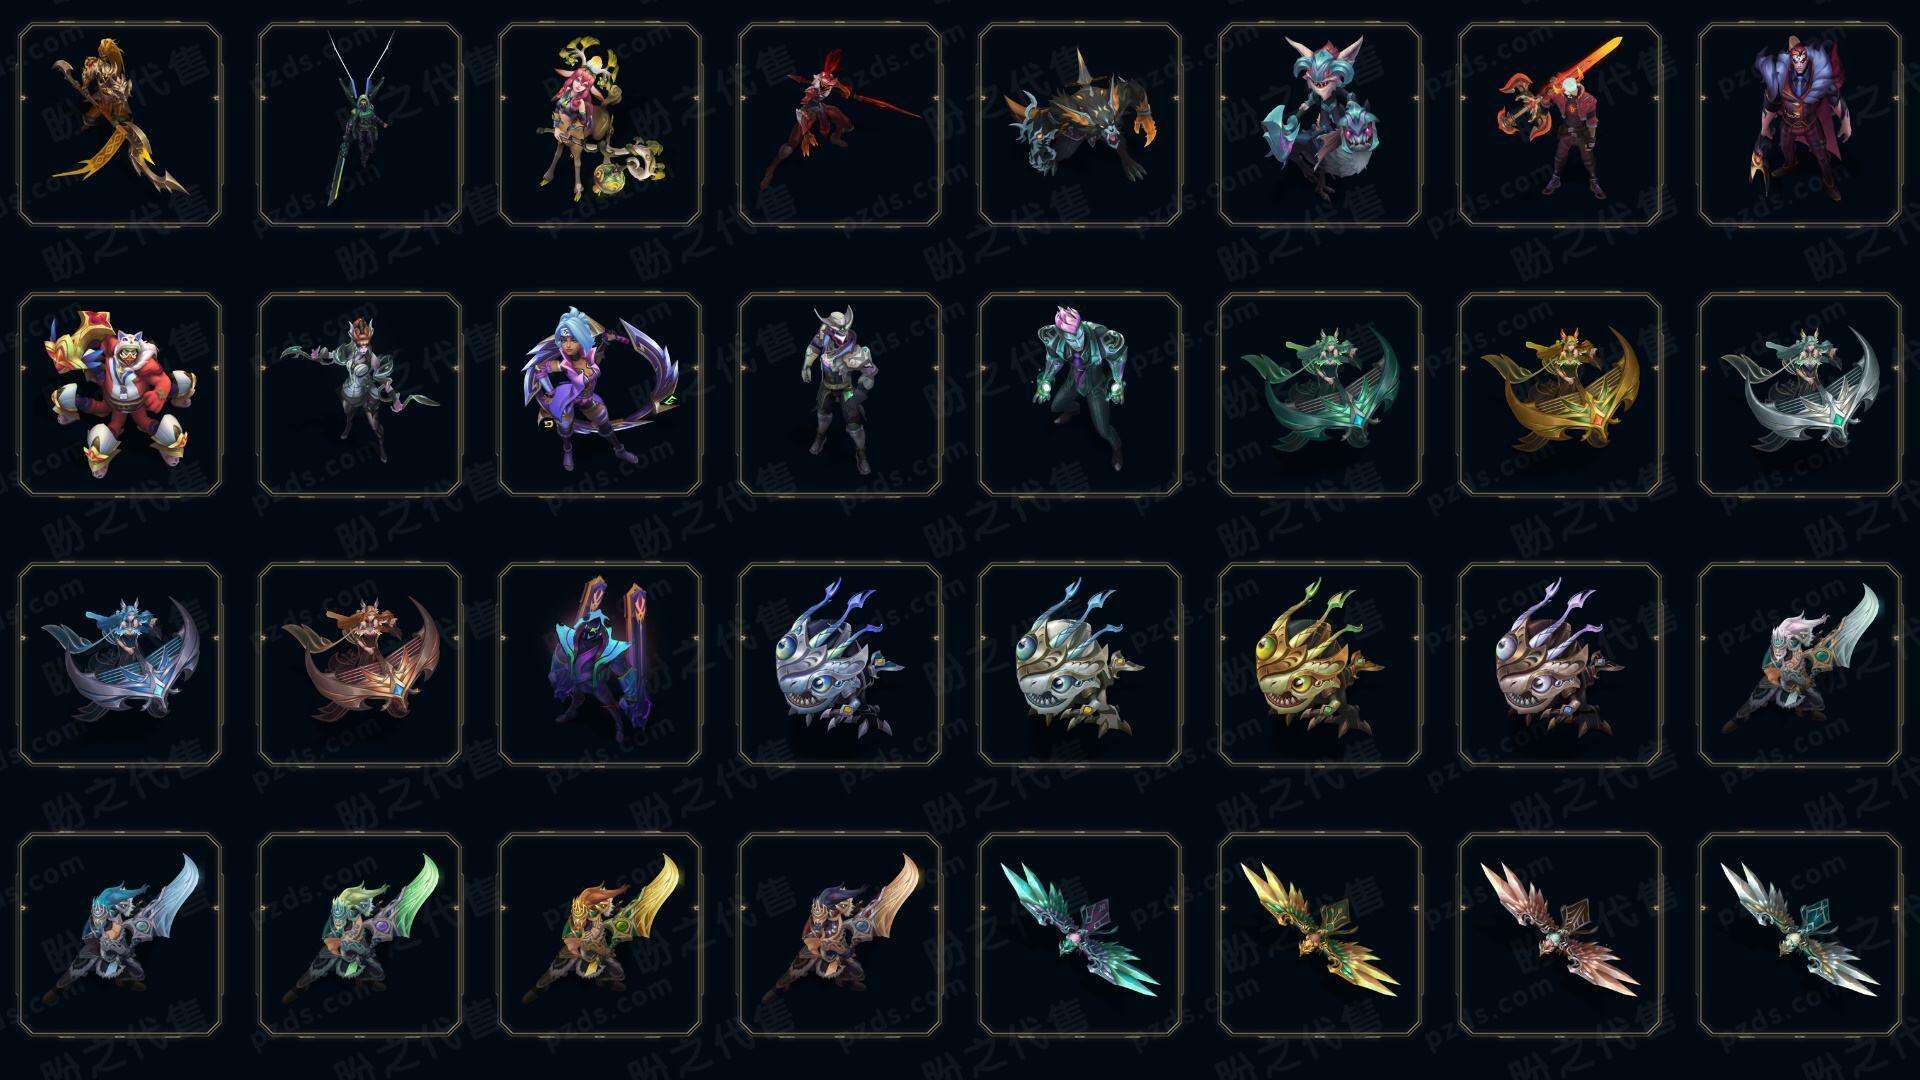Click the pink-headed zombie in green suit

point(1080,395)
